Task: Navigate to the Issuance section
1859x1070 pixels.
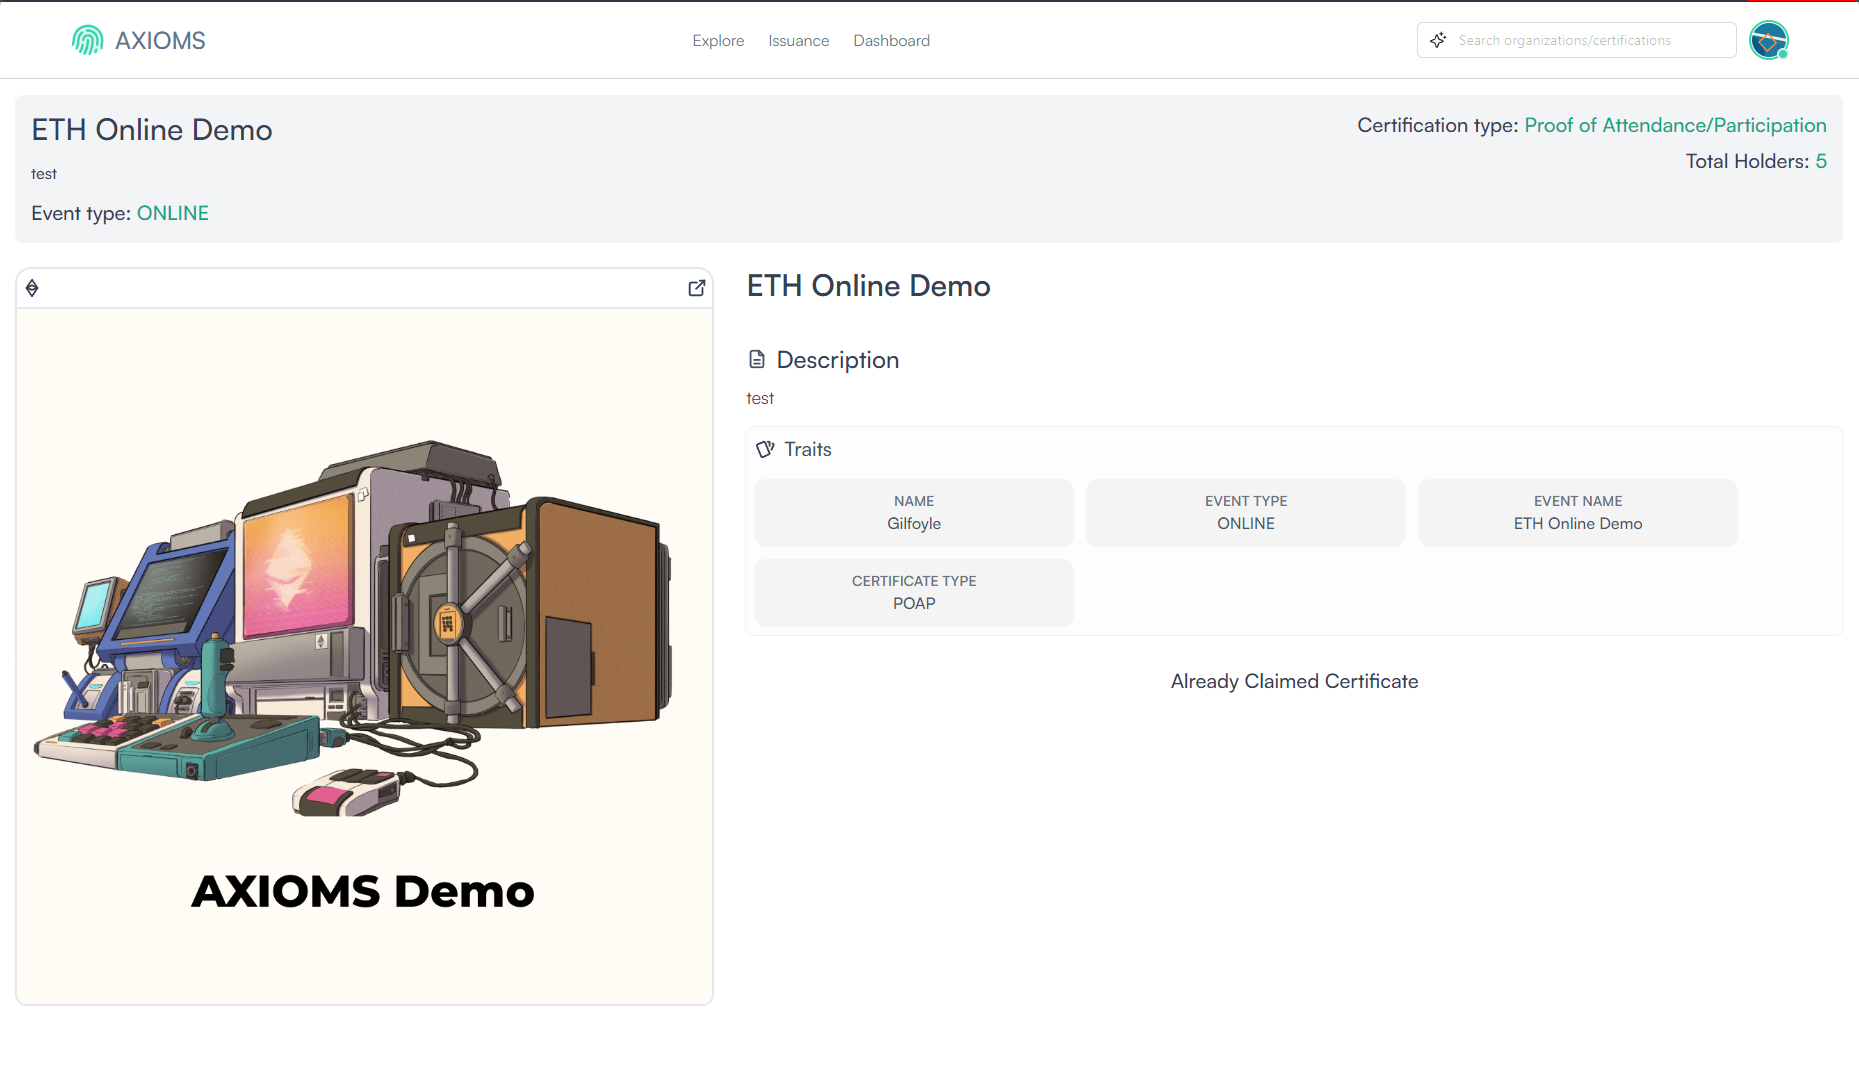Action: point(798,40)
